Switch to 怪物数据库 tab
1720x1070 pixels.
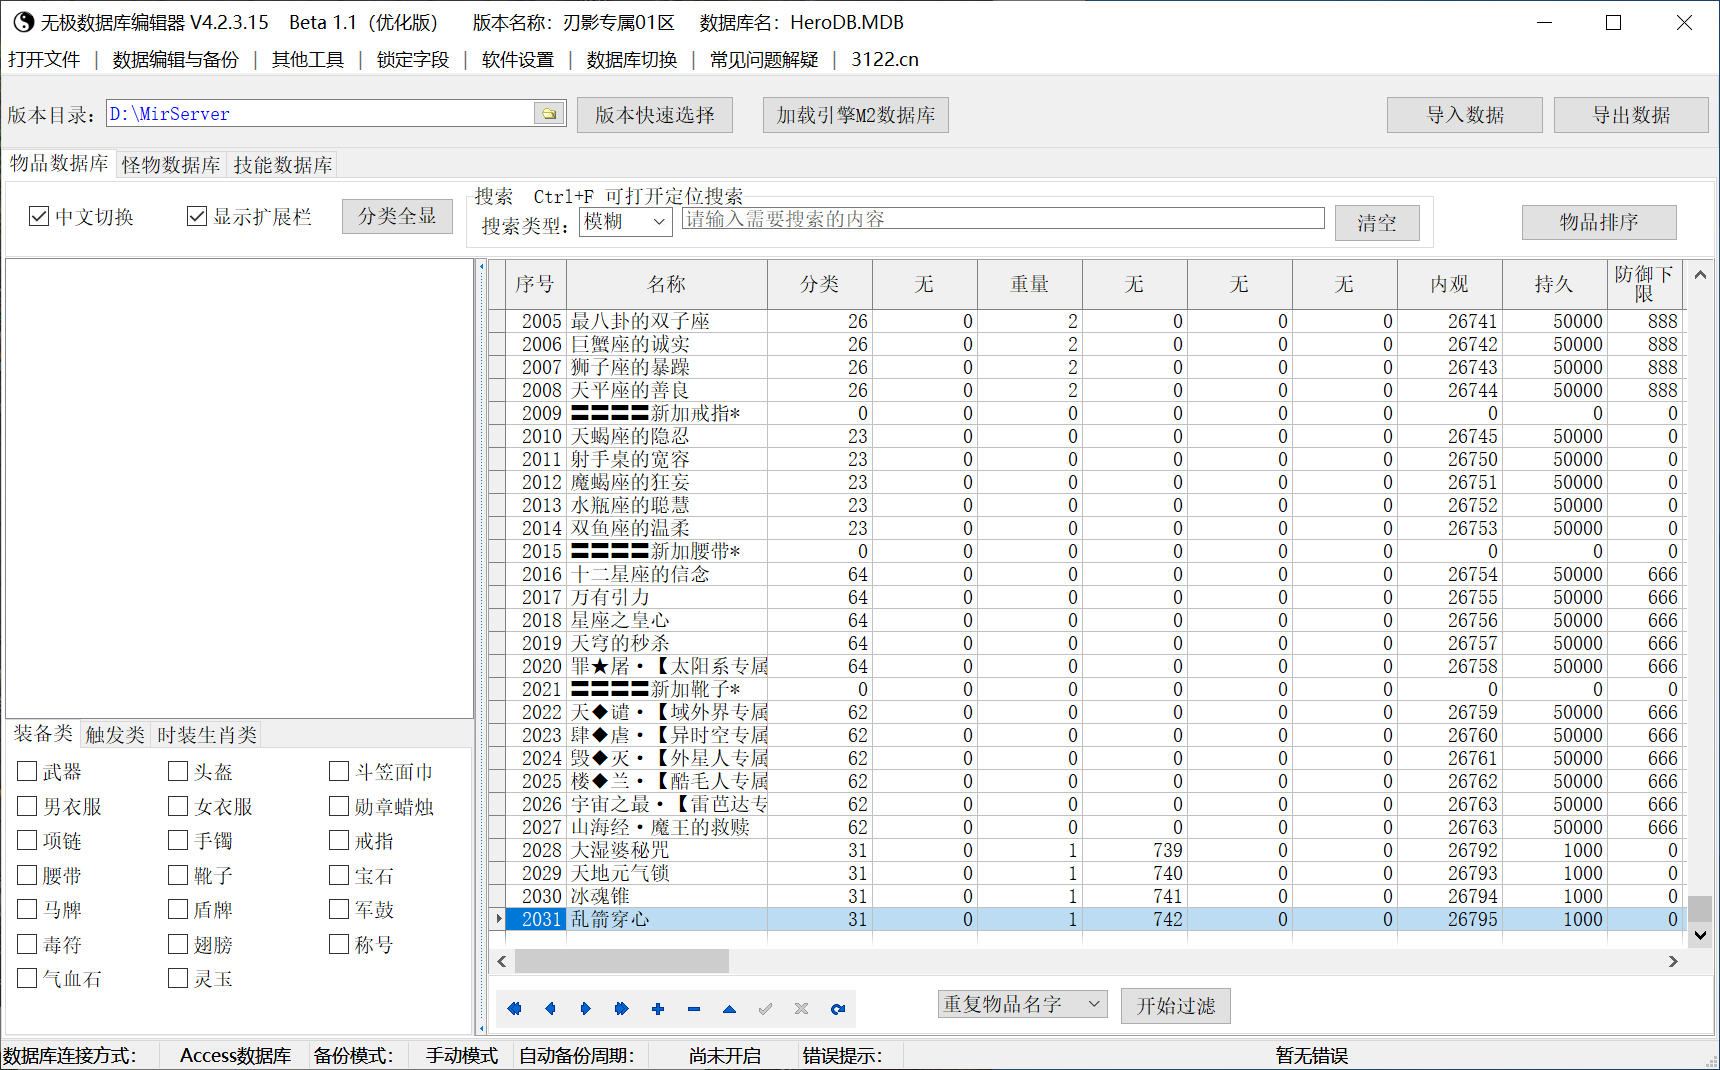[x=171, y=165]
